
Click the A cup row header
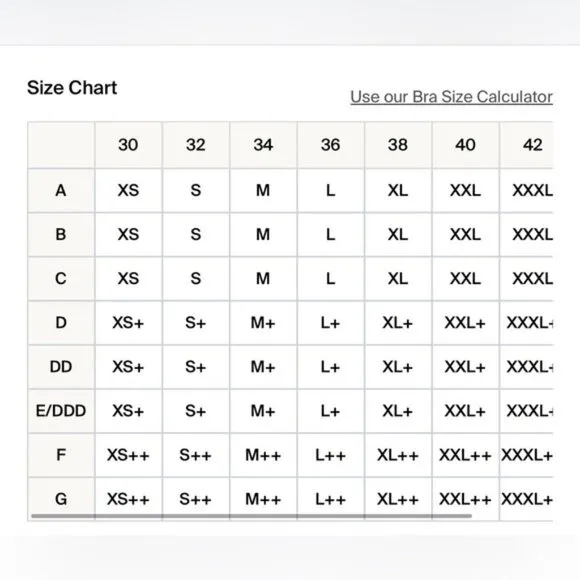click(61, 190)
